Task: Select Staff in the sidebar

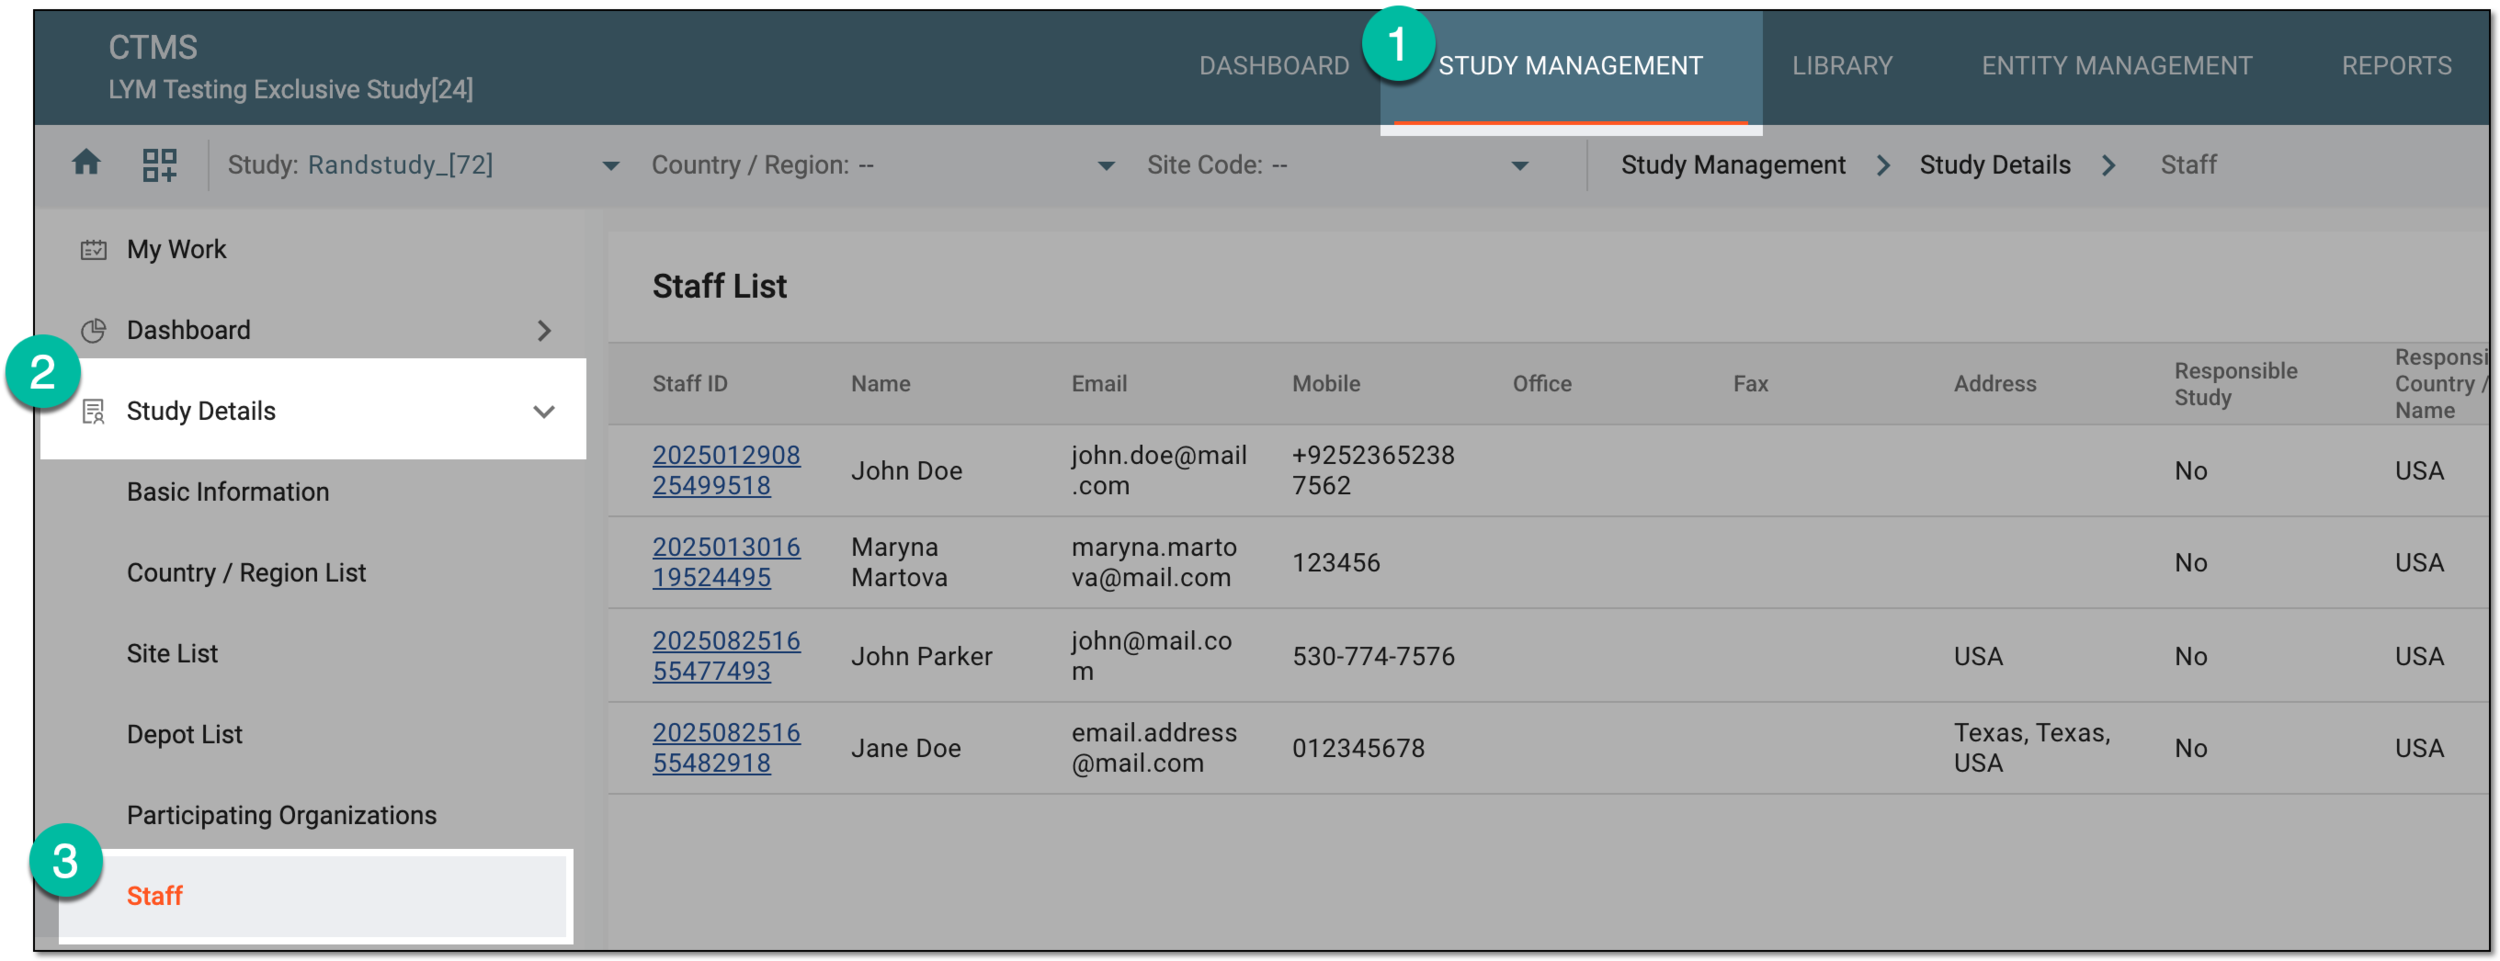Action: pos(316,896)
